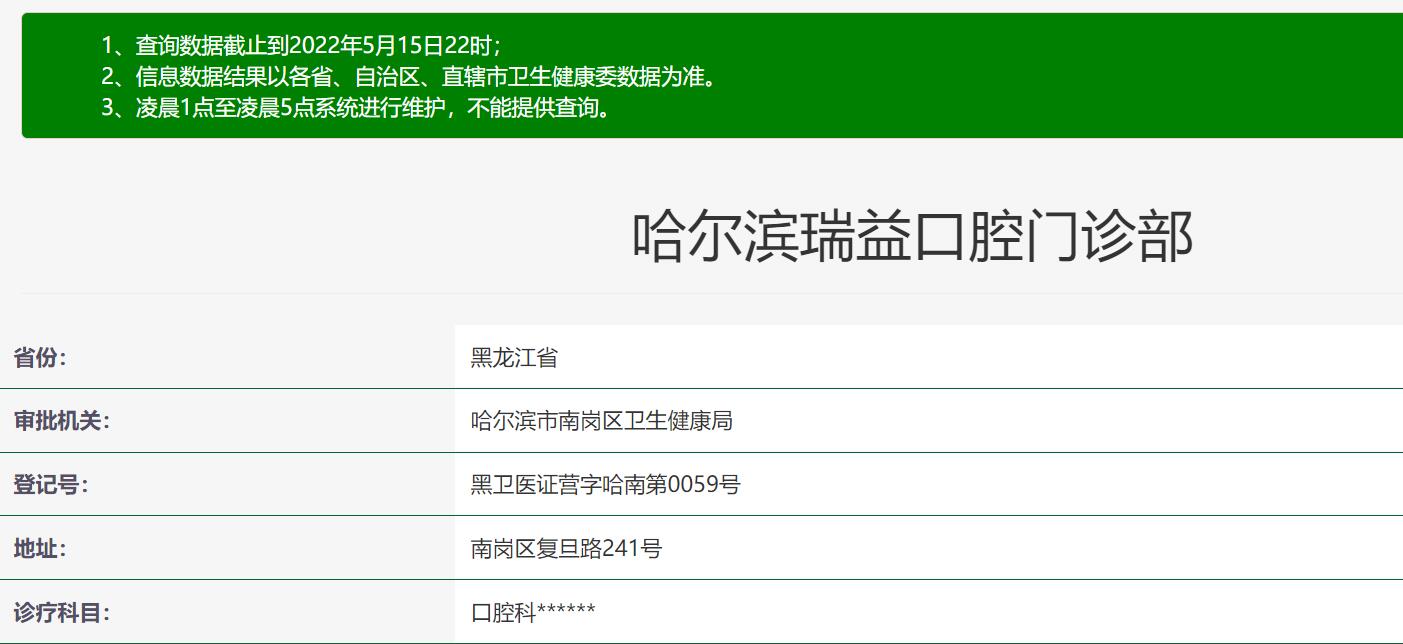Click the 登记号 label
The width and height of the screenshot is (1403, 644).
[51, 485]
